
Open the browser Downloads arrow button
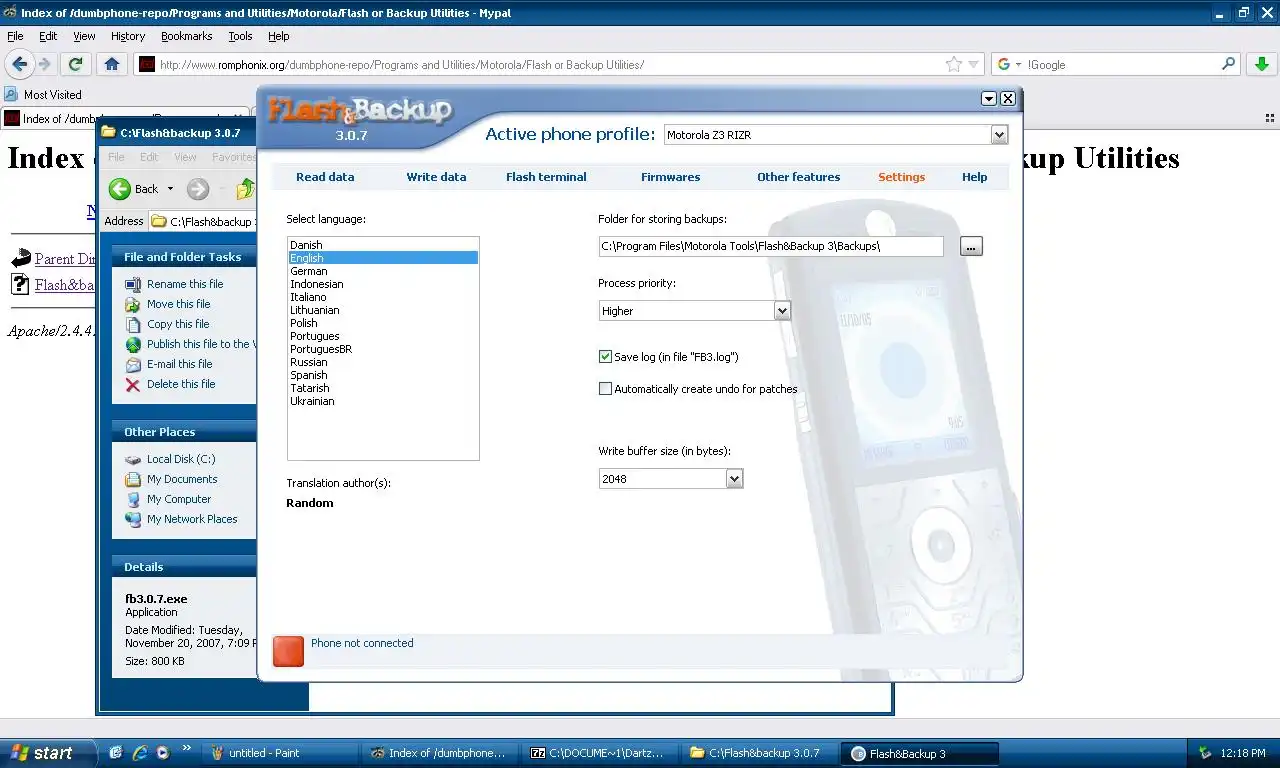[1261, 64]
